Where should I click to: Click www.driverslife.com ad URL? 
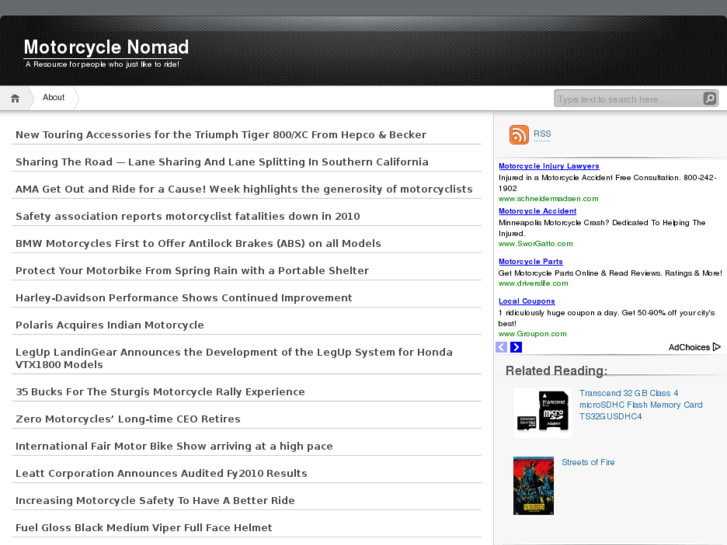click(x=533, y=283)
